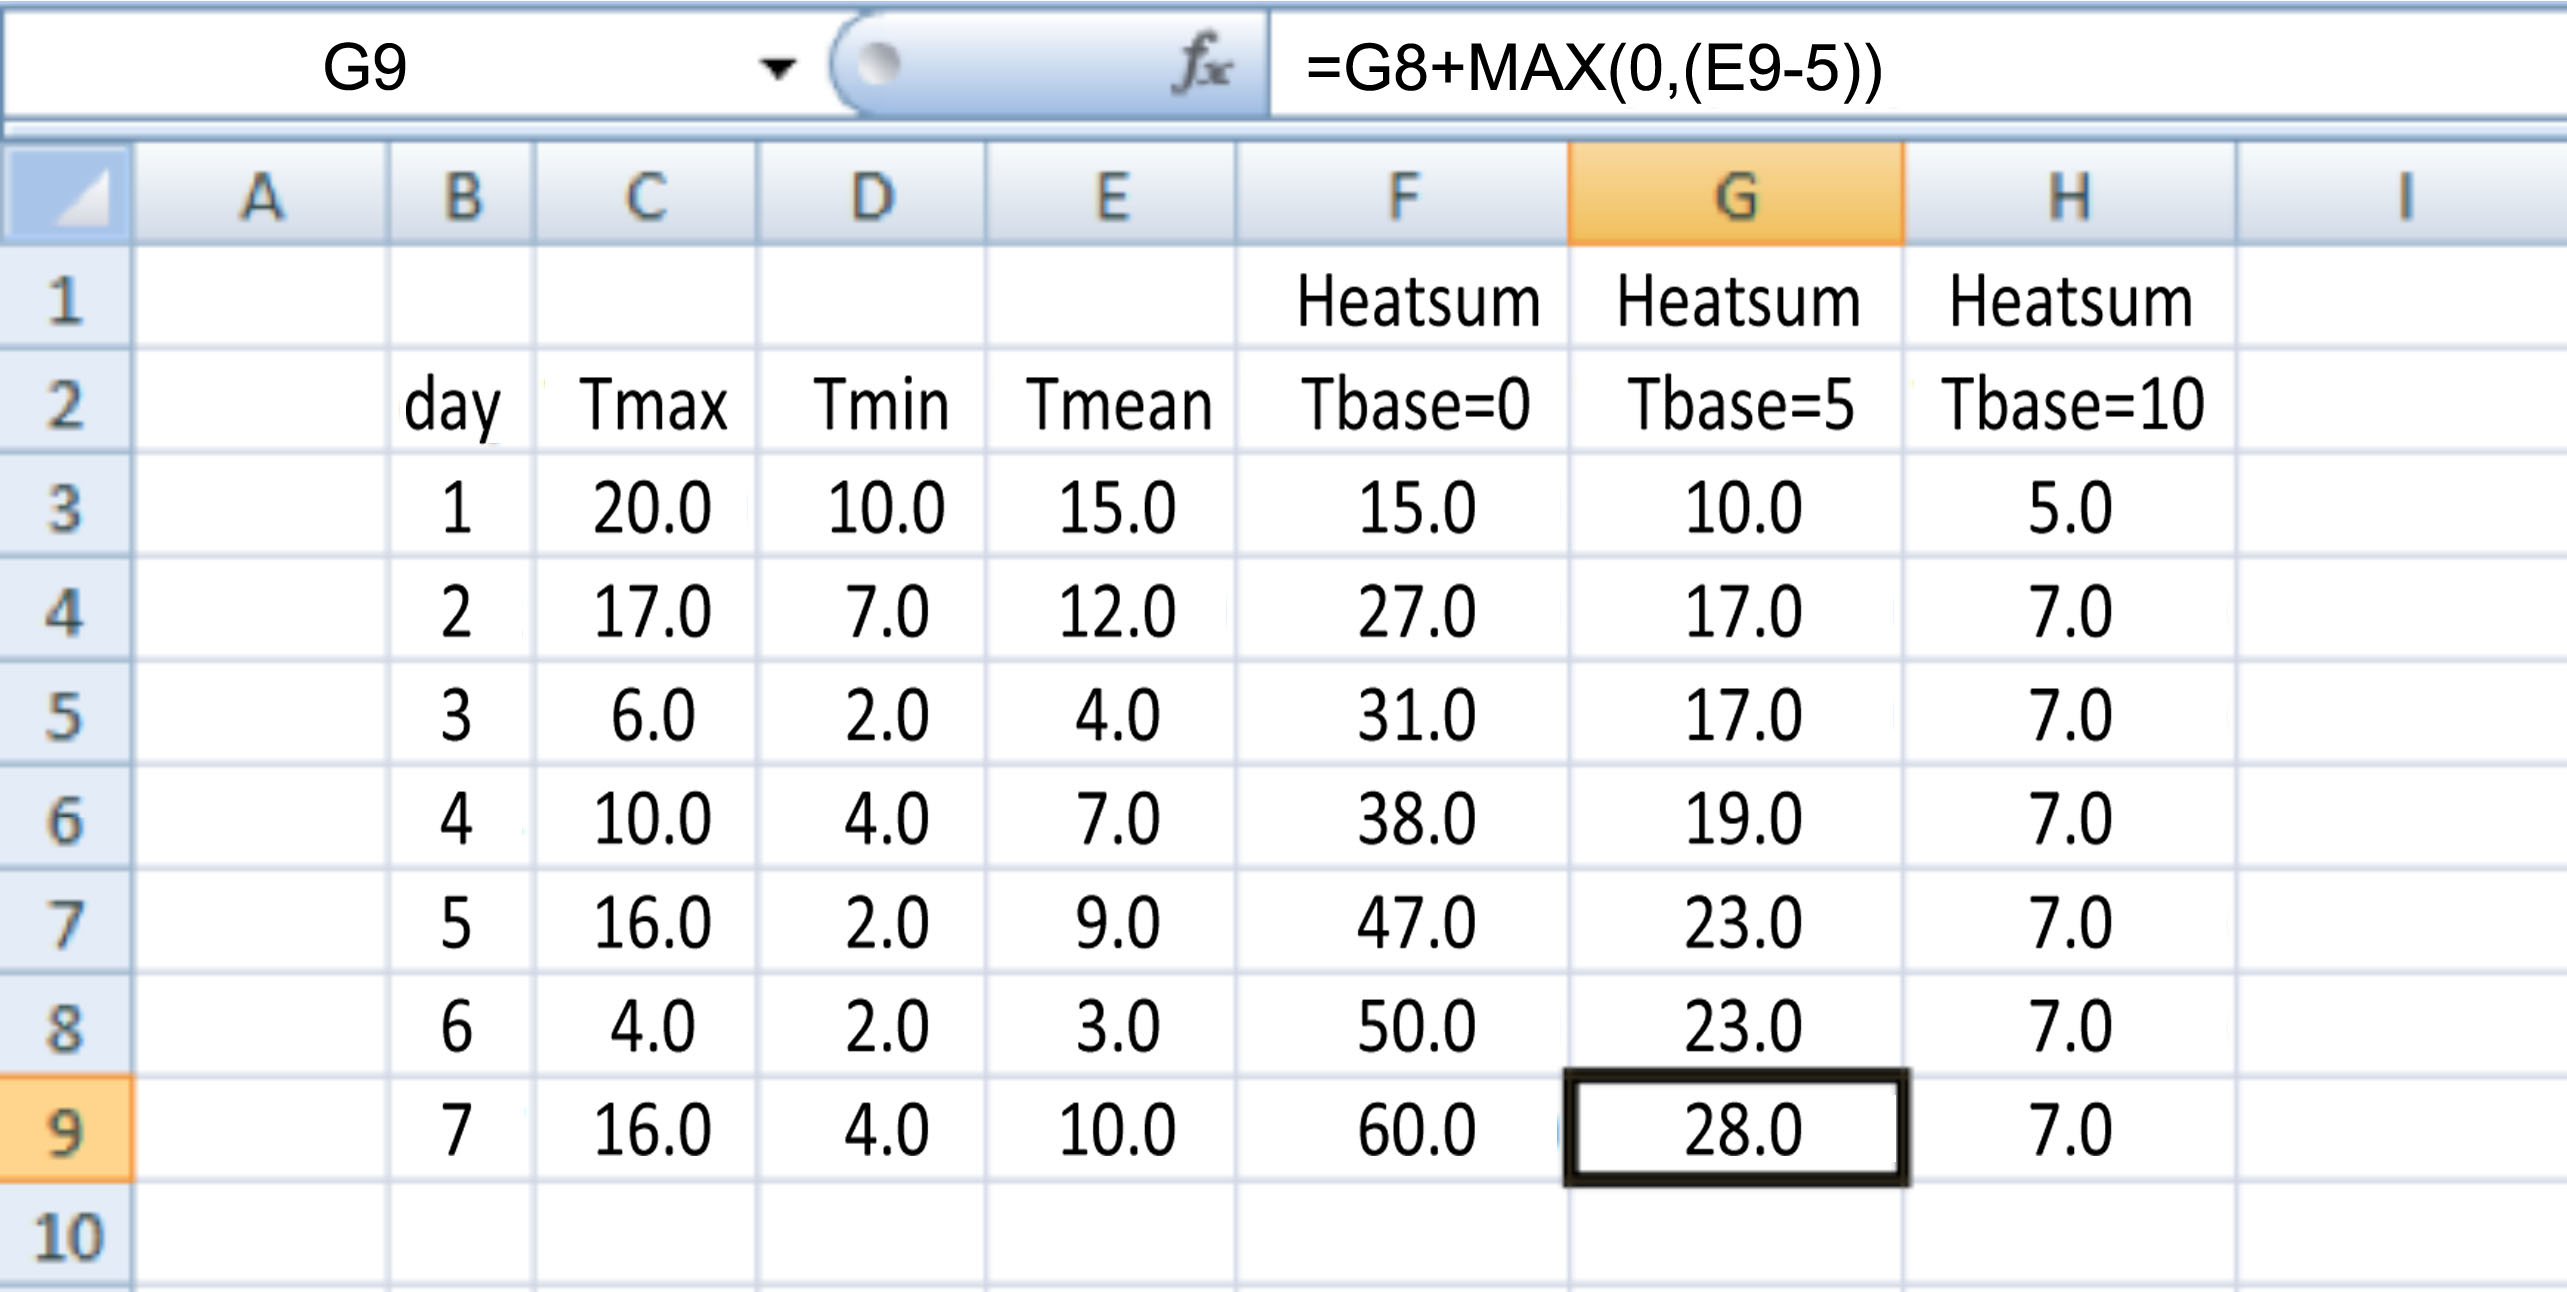Select row 10 header

coord(66,1236)
